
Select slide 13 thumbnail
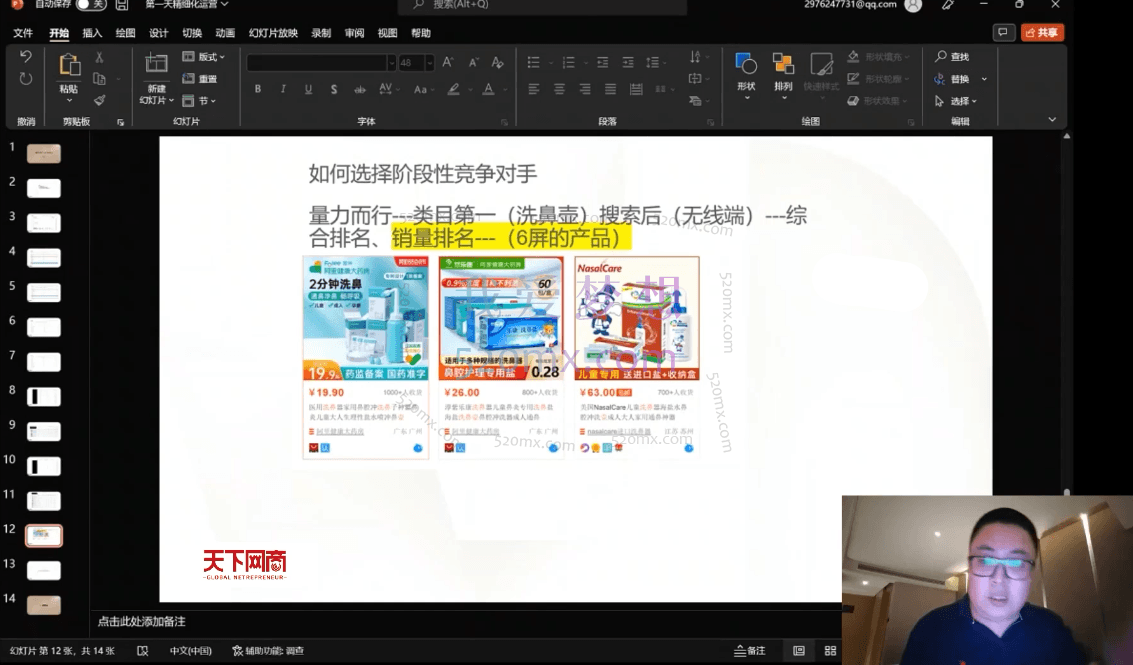point(43,570)
